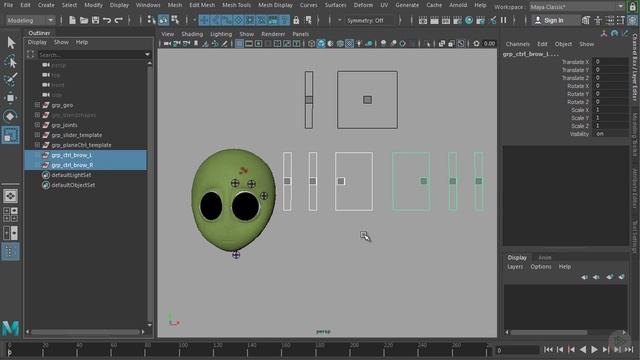Toggle smooth shaded display in viewport

tap(321, 44)
